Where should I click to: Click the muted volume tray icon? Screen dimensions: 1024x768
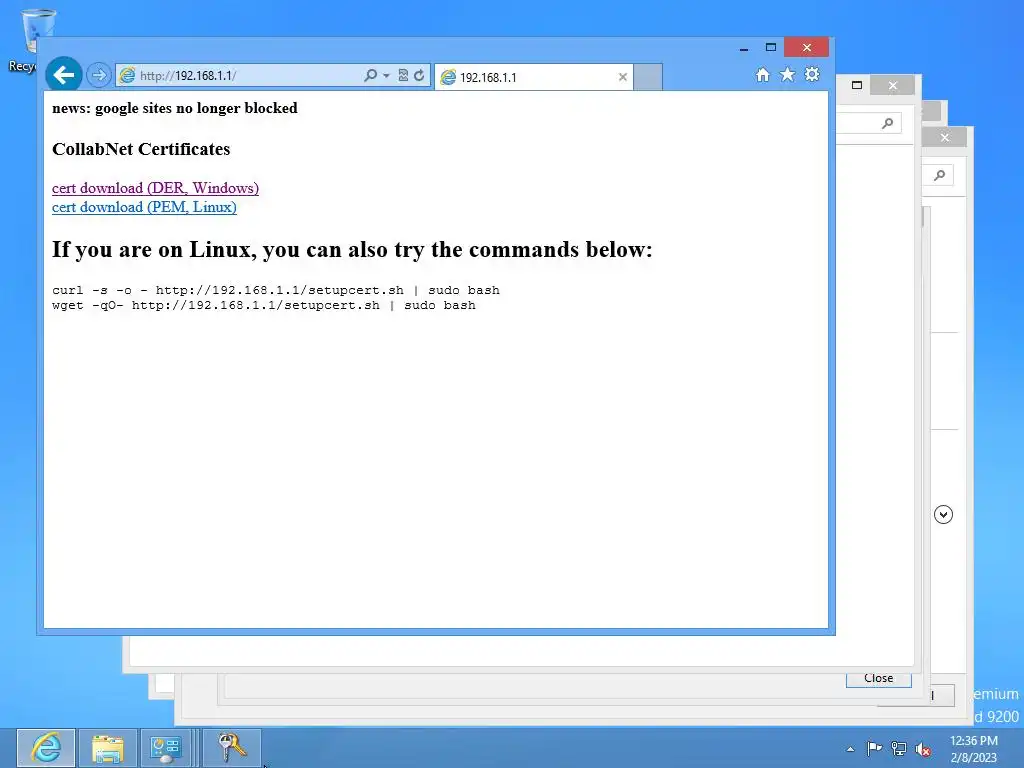point(923,749)
